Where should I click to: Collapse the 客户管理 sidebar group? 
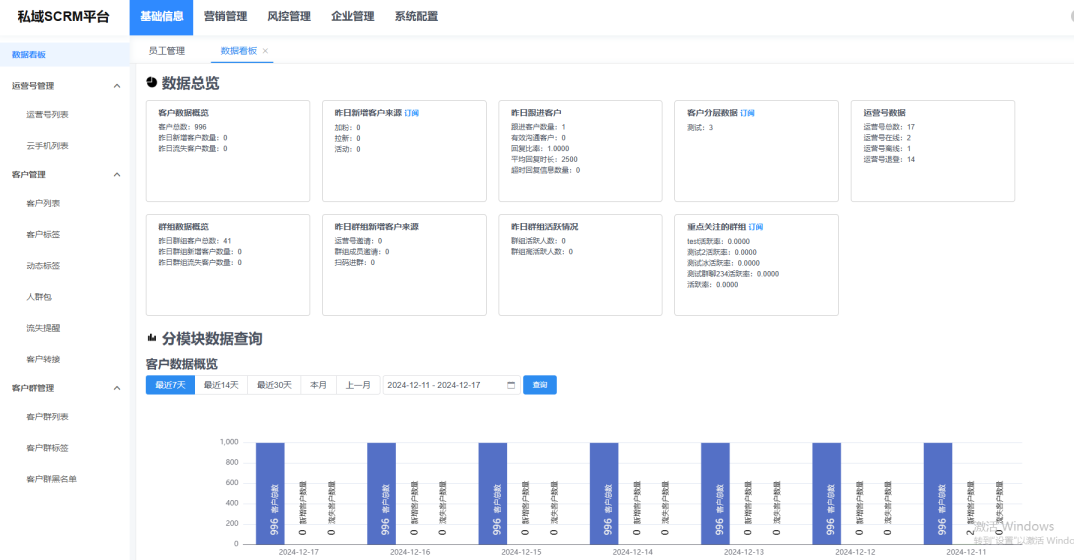(117, 175)
